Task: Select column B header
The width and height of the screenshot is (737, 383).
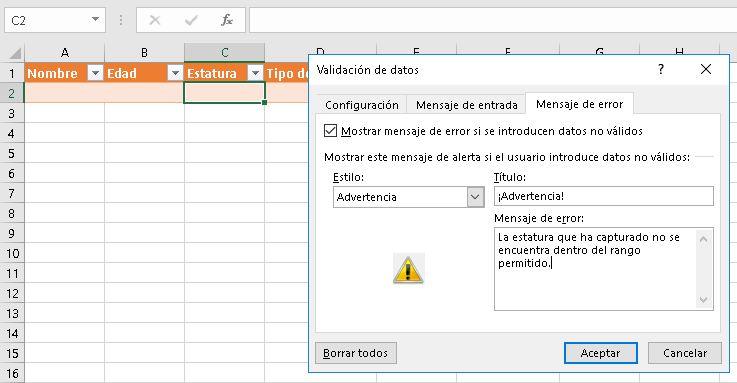Action: click(x=144, y=53)
